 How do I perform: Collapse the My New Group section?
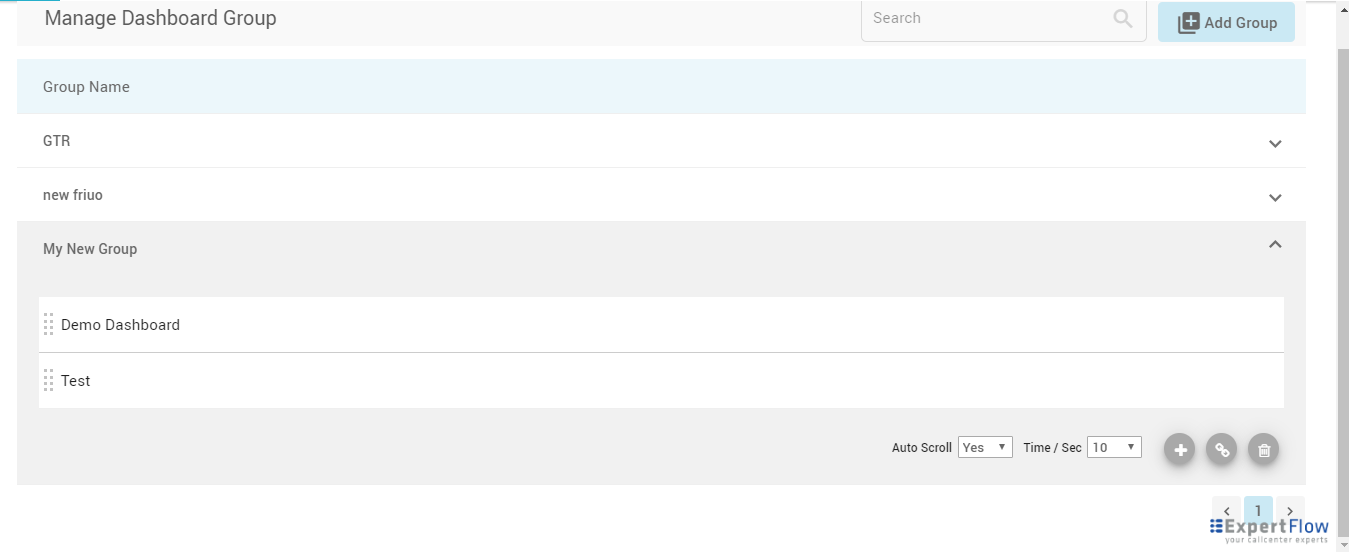click(x=1275, y=245)
